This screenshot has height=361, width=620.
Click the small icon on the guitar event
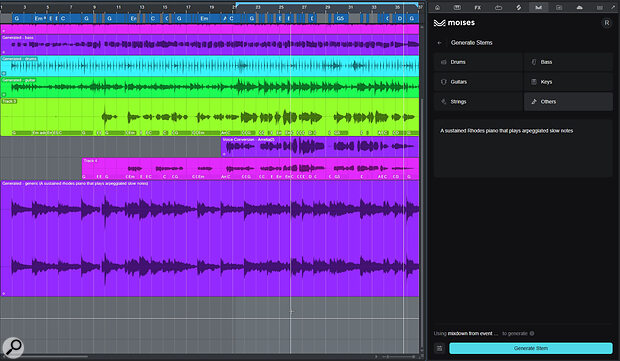pos(4,94)
